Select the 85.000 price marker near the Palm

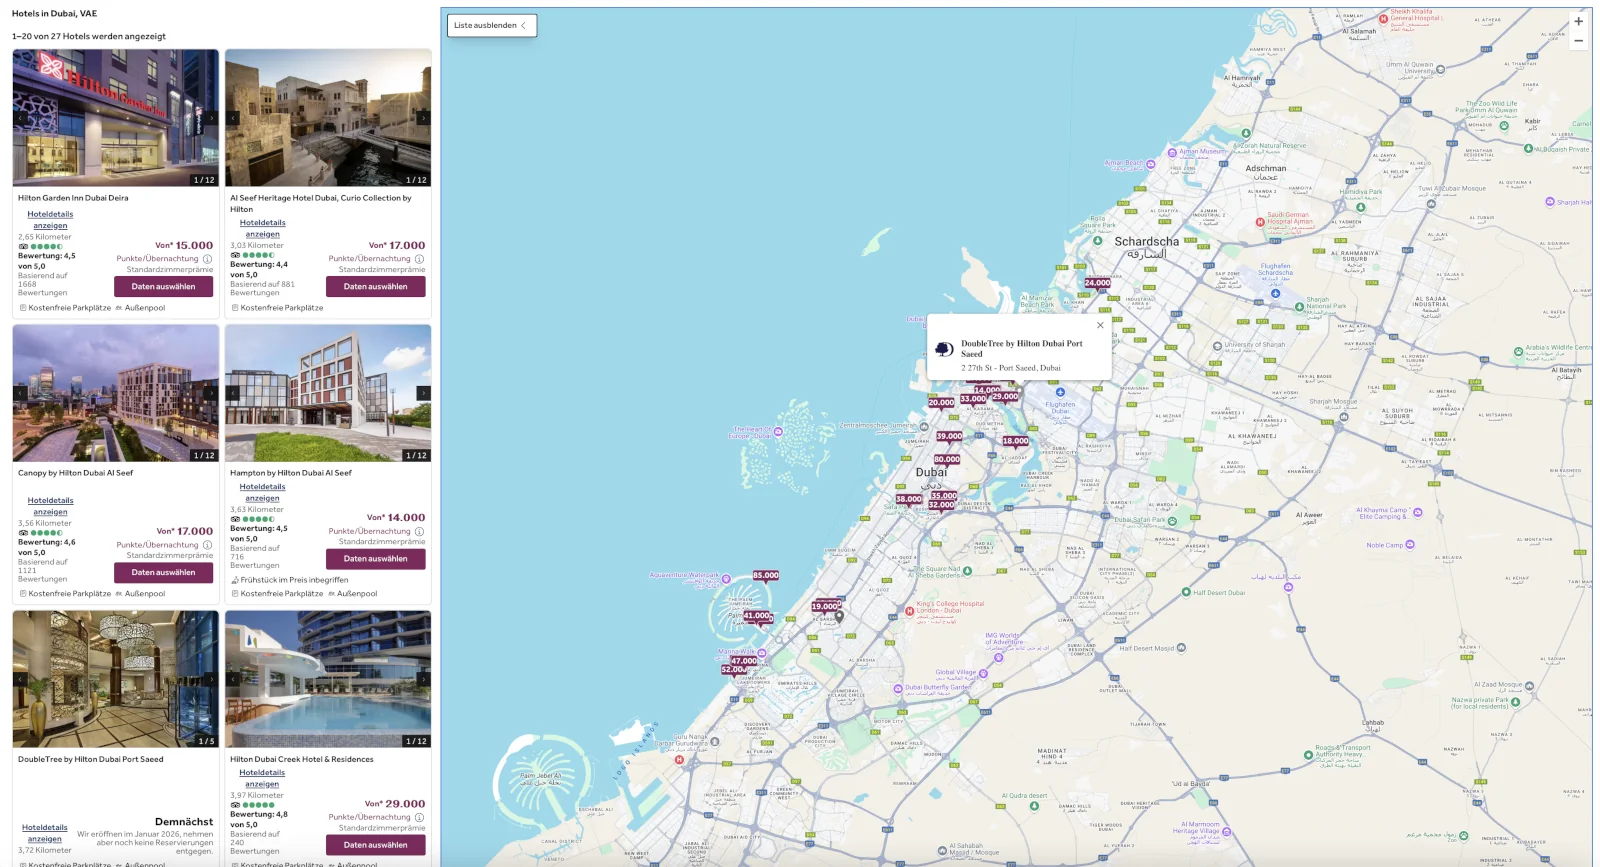point(766,576)
